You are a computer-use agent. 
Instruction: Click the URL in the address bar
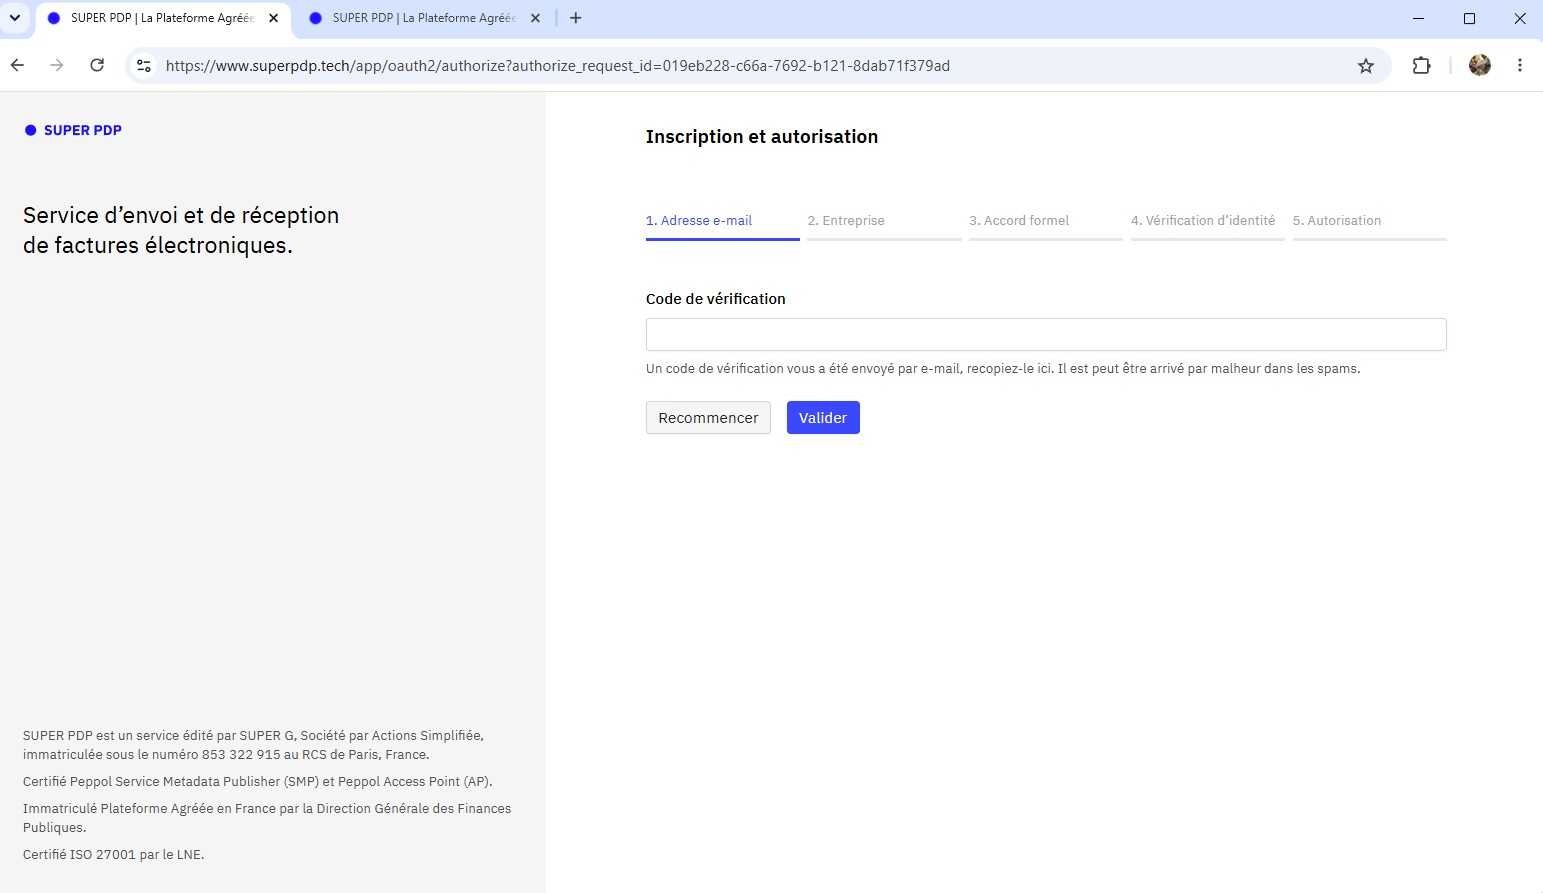[x=558, y=66]
